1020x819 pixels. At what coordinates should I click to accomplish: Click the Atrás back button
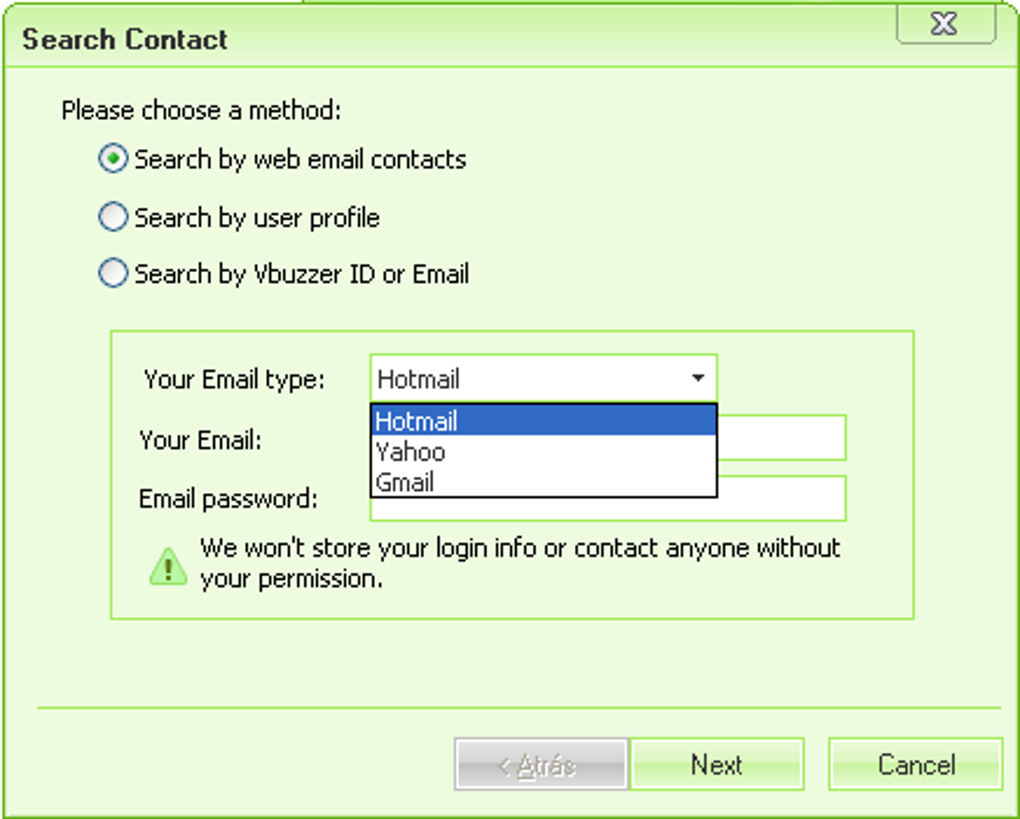[x=541, y=765]
